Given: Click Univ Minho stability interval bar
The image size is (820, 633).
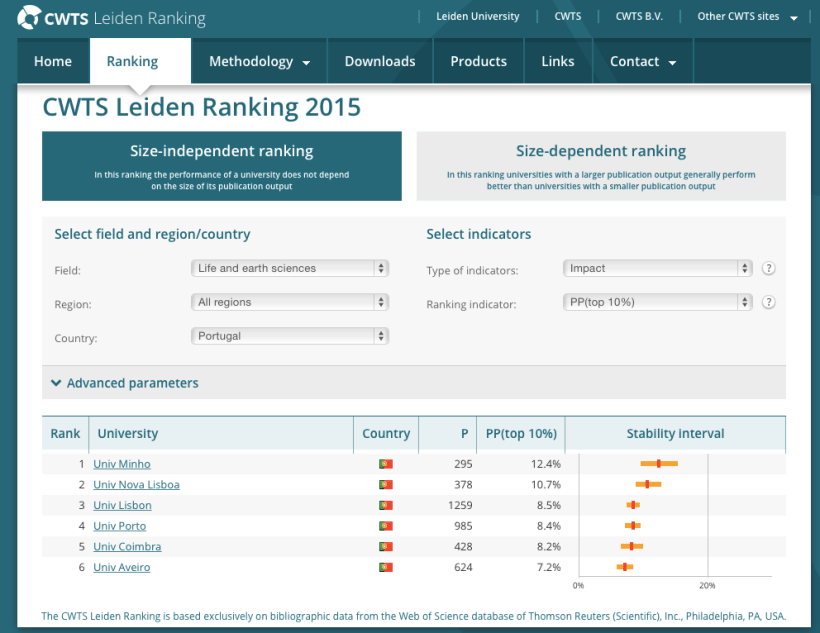Looking at the screenshot, I should (x=659, y=464).
